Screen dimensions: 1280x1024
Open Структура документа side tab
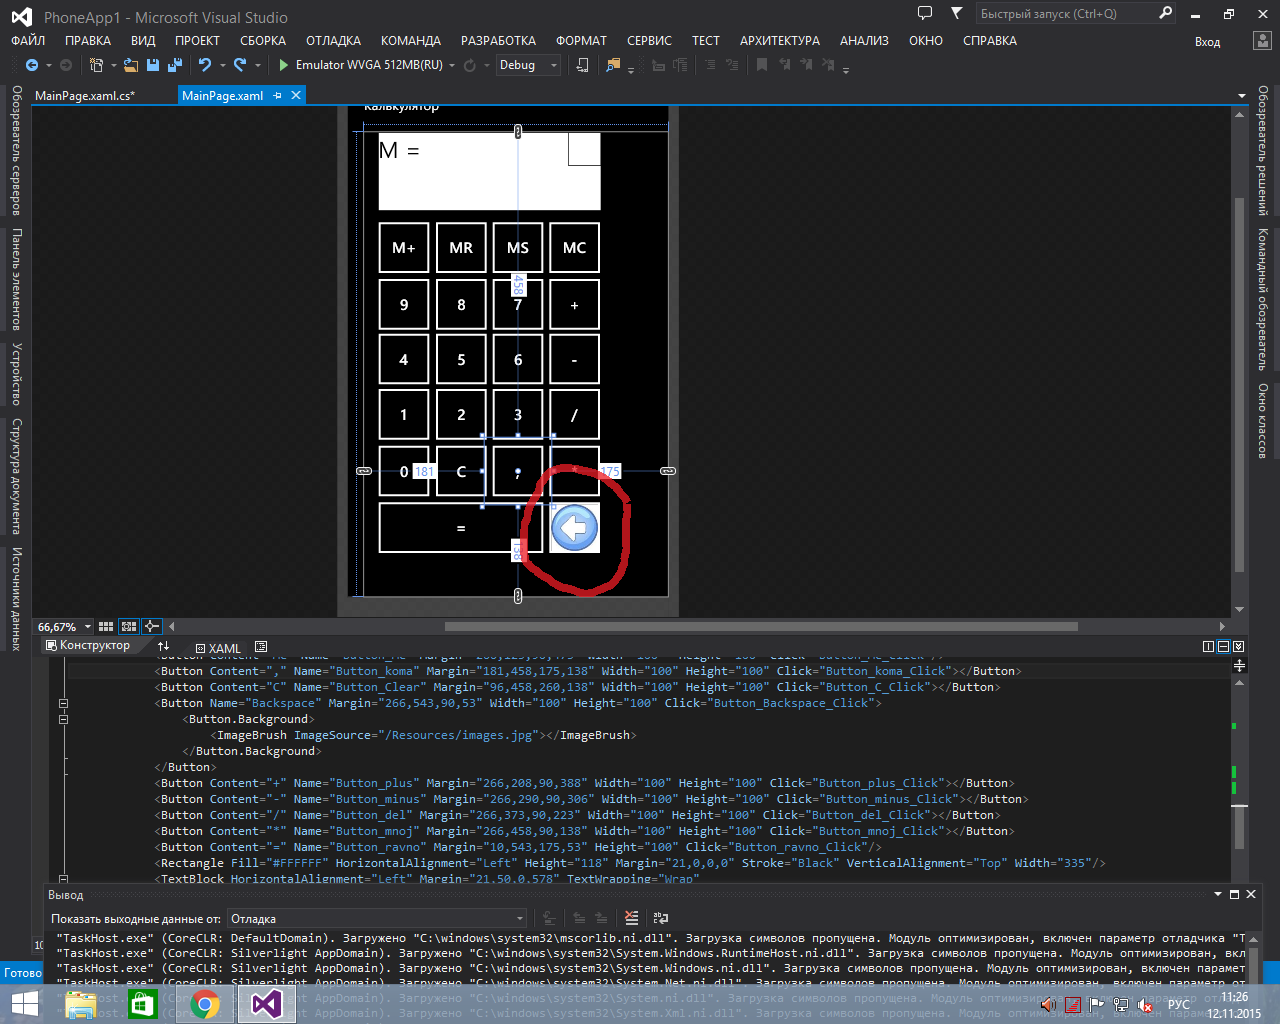click(x=16, y=476)
